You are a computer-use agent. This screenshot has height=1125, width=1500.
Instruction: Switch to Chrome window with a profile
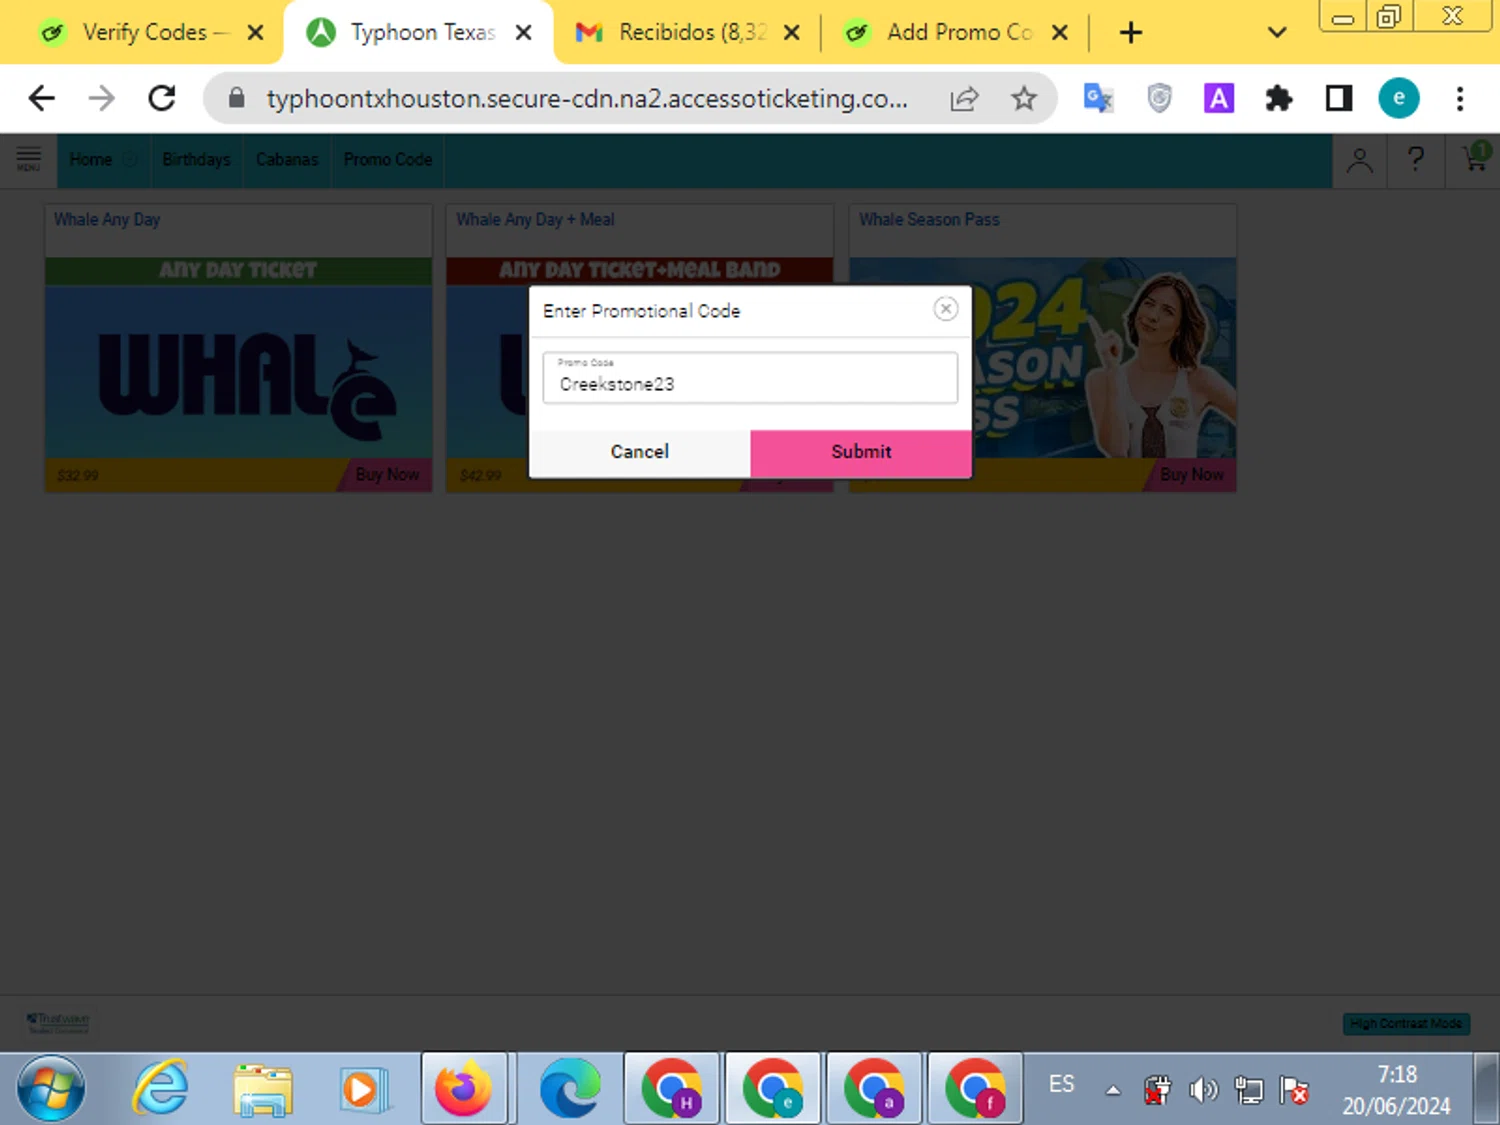(x=874, y=1088)
